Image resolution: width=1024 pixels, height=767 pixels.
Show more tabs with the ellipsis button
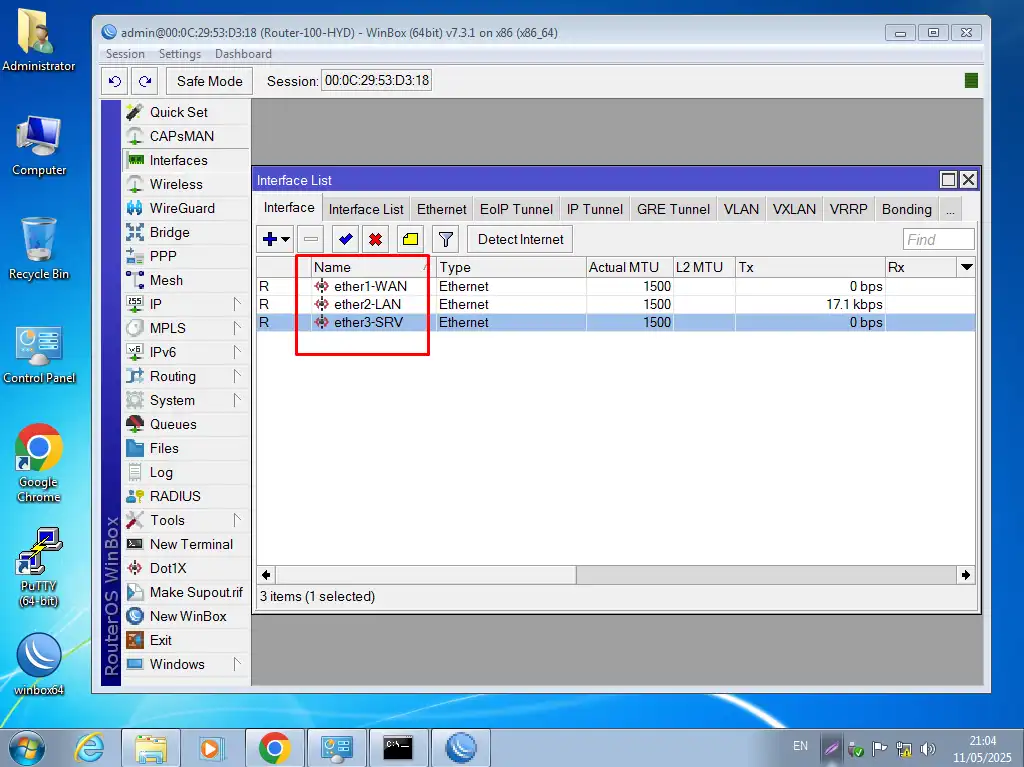(949, 209)
